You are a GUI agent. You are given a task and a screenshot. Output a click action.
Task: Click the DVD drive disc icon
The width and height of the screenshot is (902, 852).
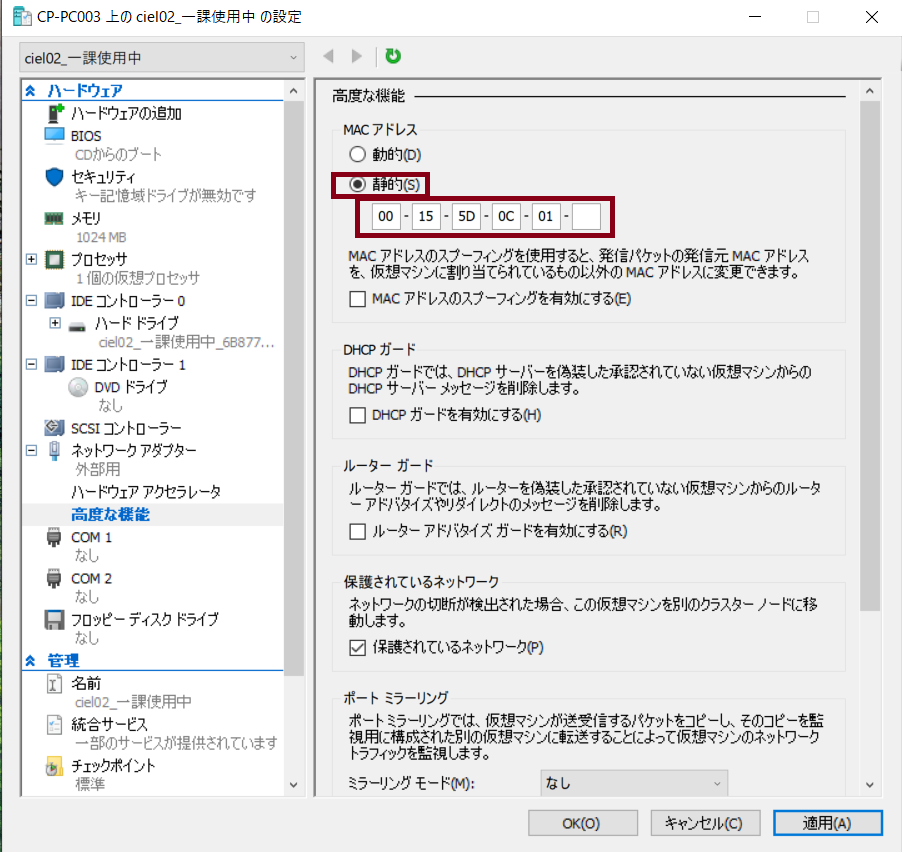[78, 387]
